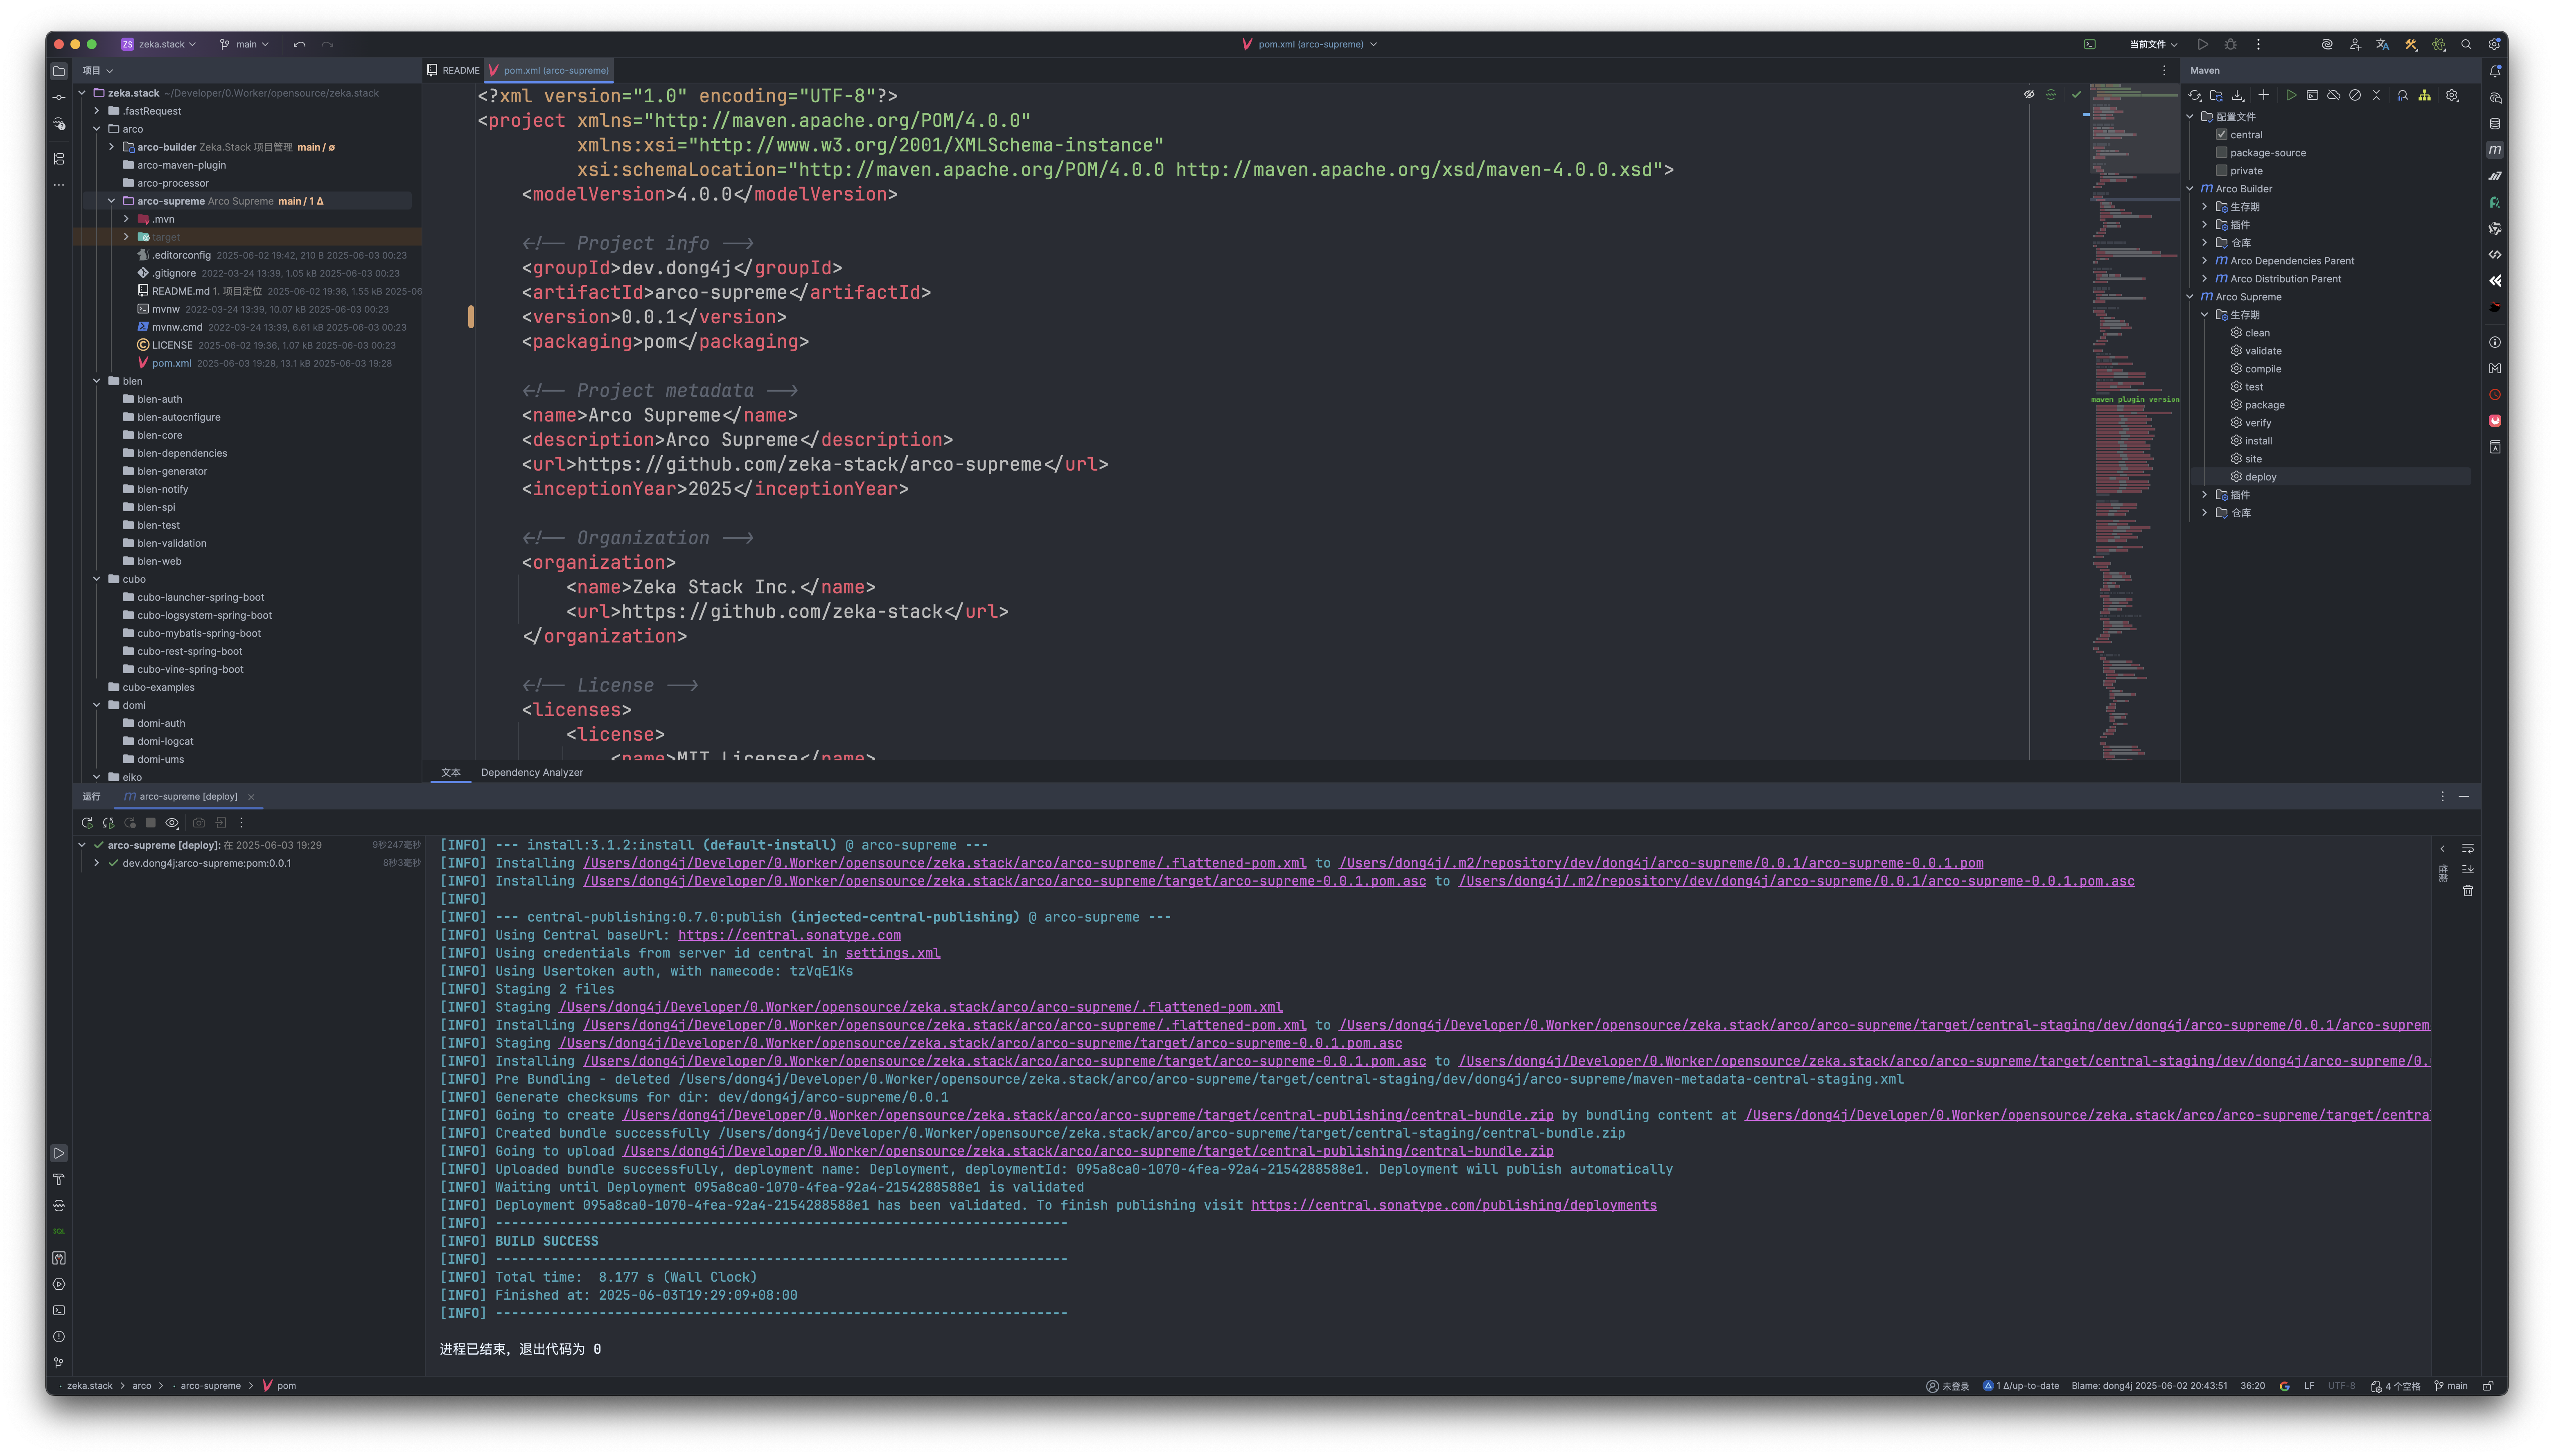
Task: Click the Translate icon in top toolbar
Action: [x=2383, y=44]
